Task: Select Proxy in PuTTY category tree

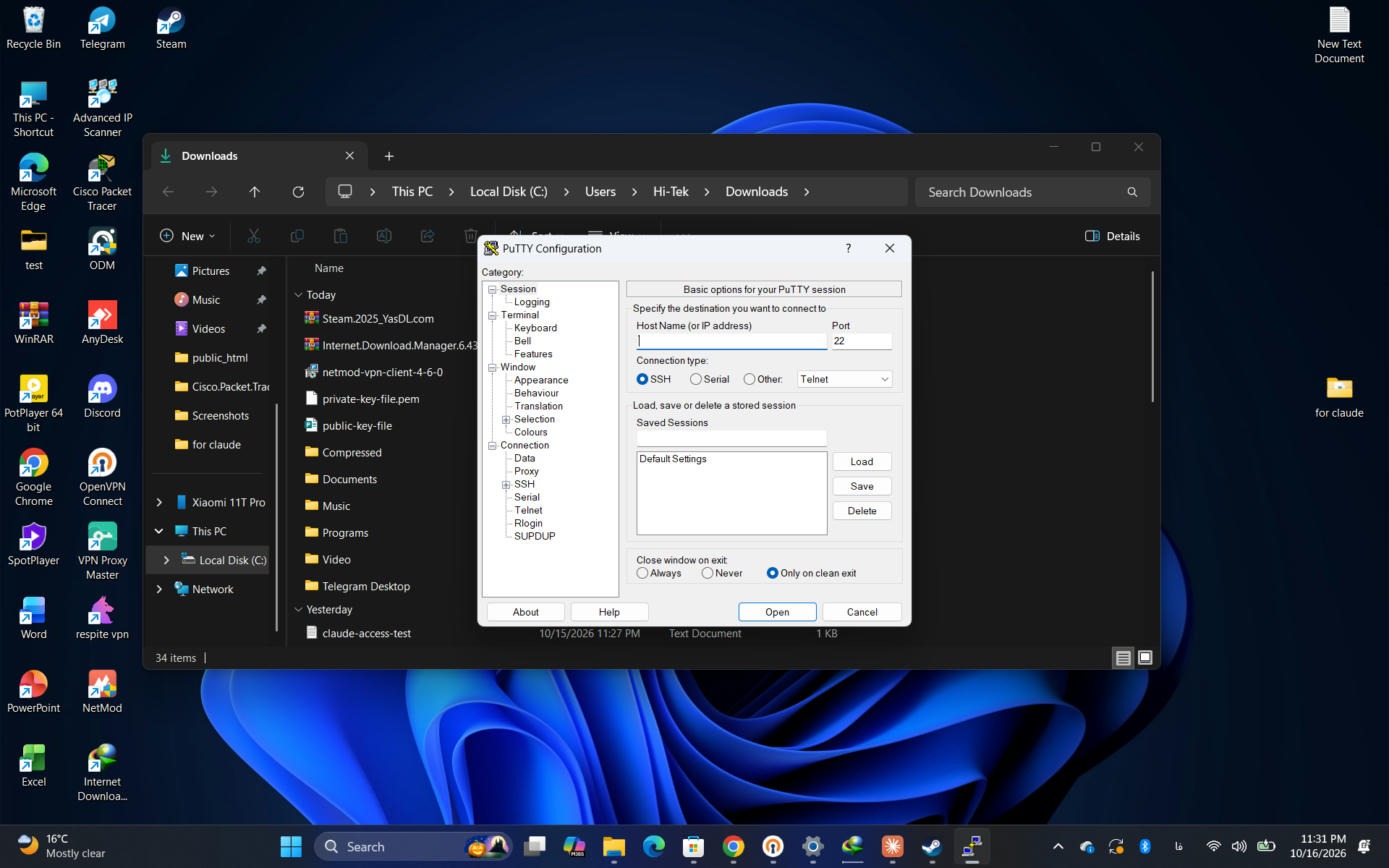Action: click(526, 471)
